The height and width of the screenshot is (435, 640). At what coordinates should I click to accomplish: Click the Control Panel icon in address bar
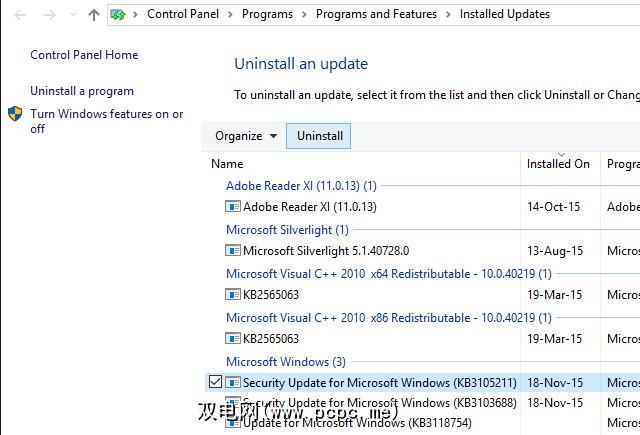tap(118, 15)
